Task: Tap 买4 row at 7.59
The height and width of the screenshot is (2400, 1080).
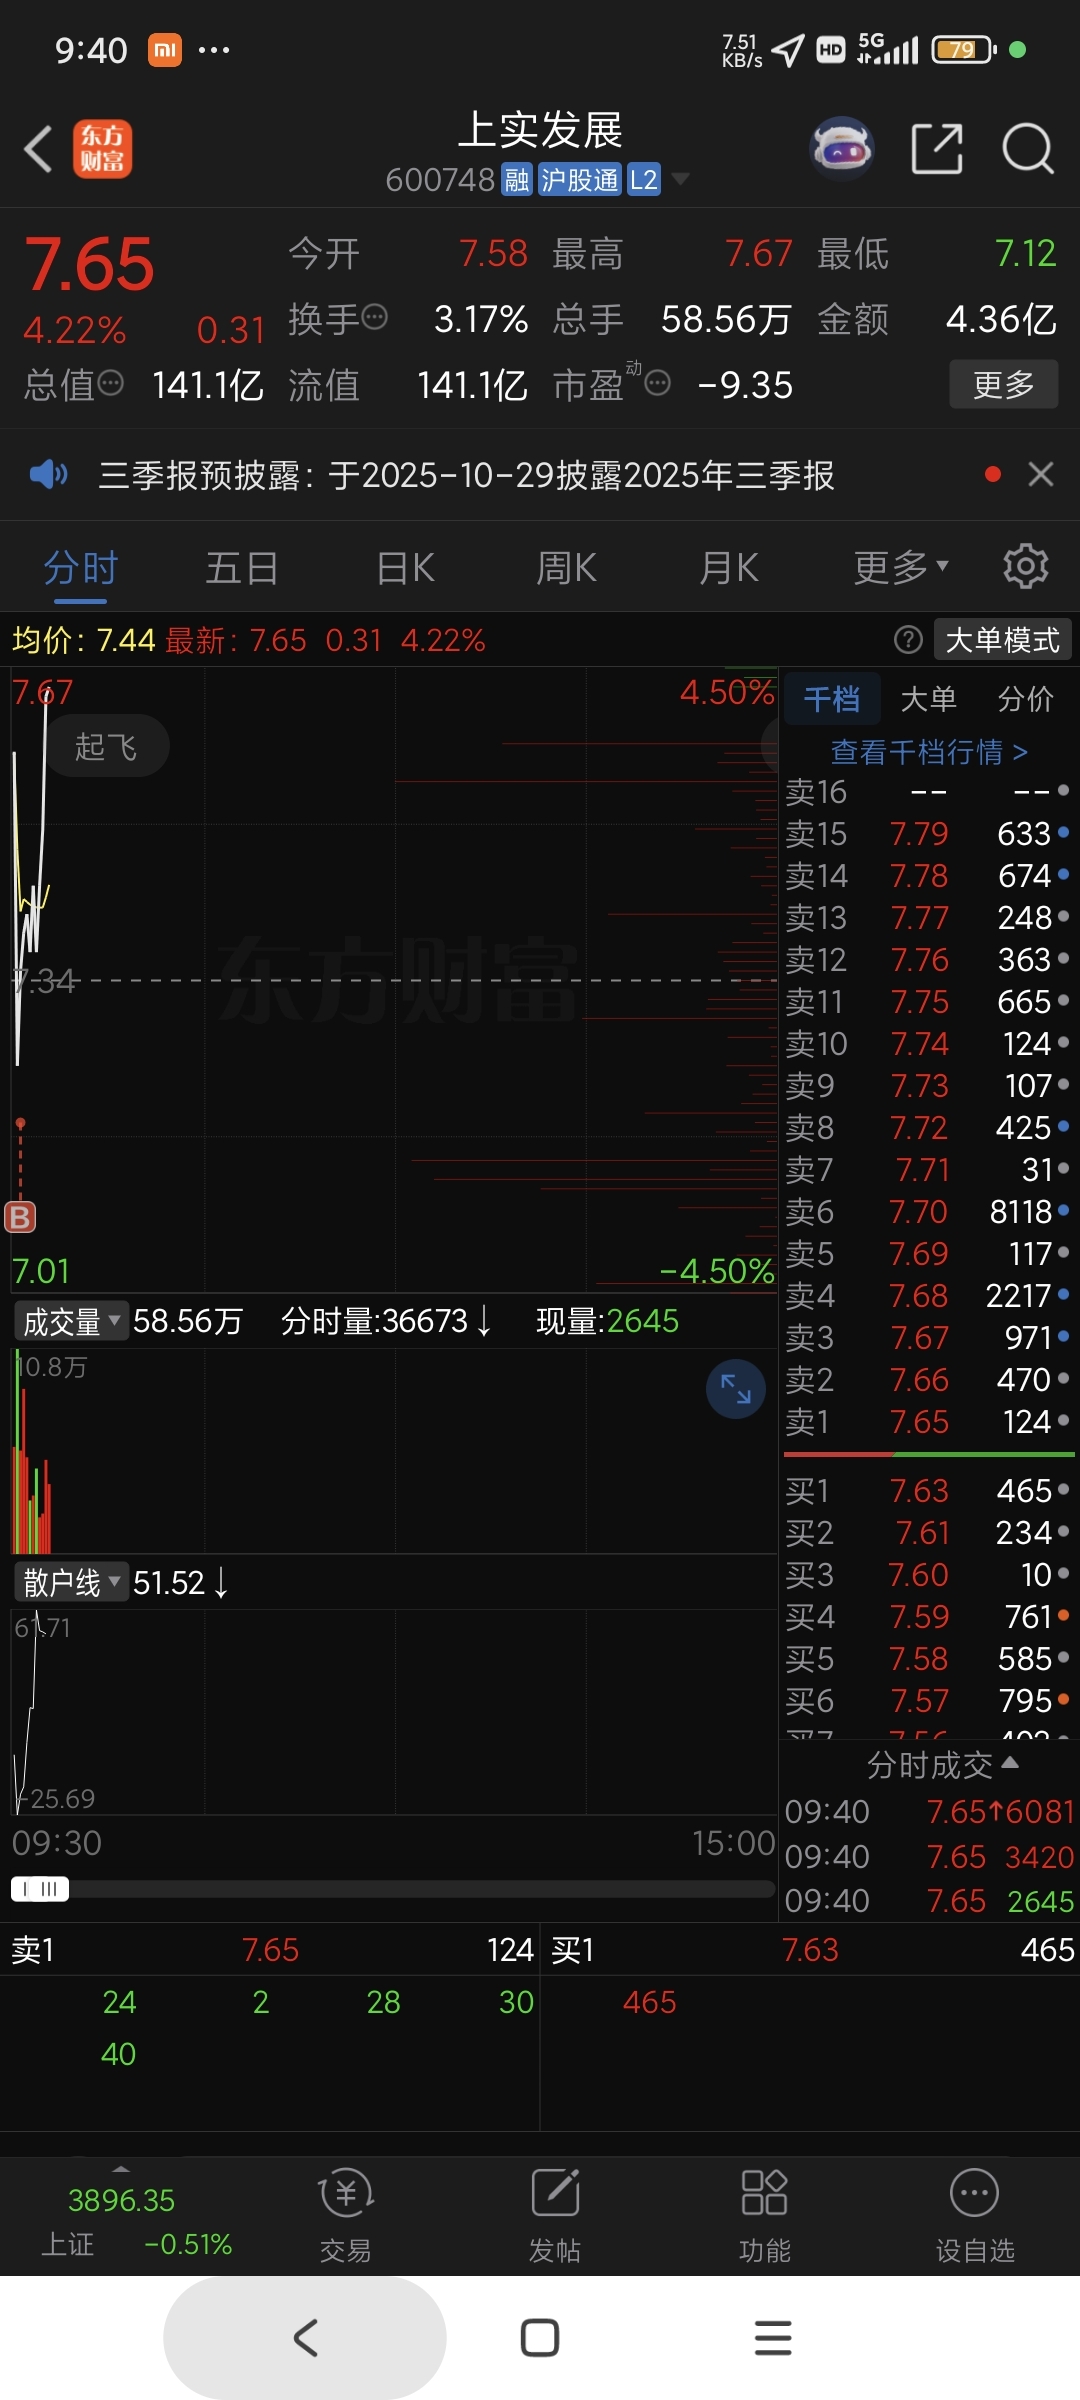Action: pos(929,1617)
